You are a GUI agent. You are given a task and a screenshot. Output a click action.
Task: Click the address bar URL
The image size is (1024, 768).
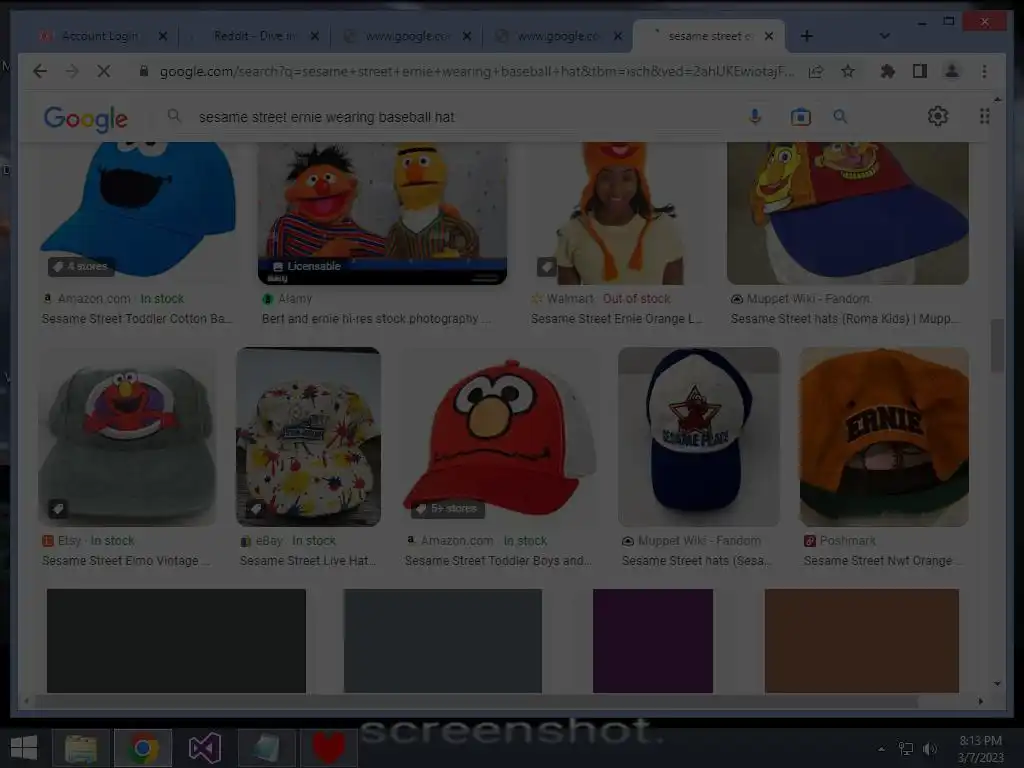point(477,71)
